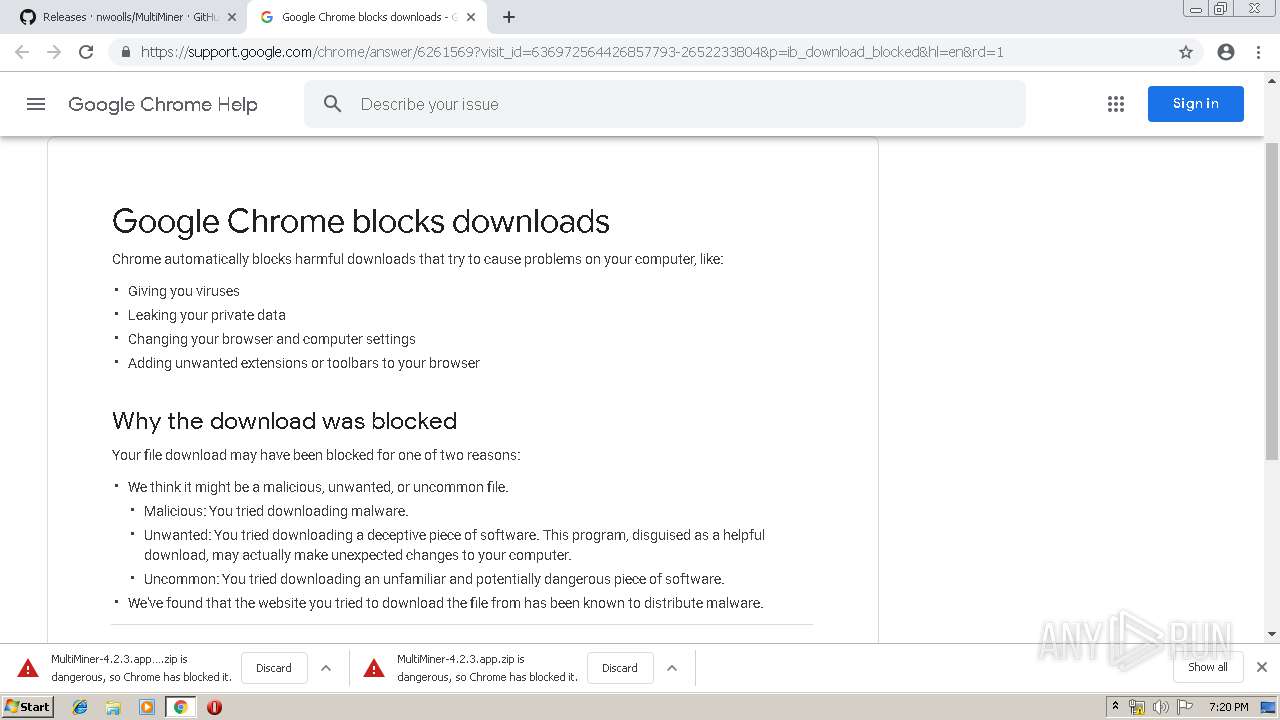Click the Uncommon: unfamiliar and potentially dangerous line
The width and height of the screenshot is (1280, 720).
pos(434,579)
